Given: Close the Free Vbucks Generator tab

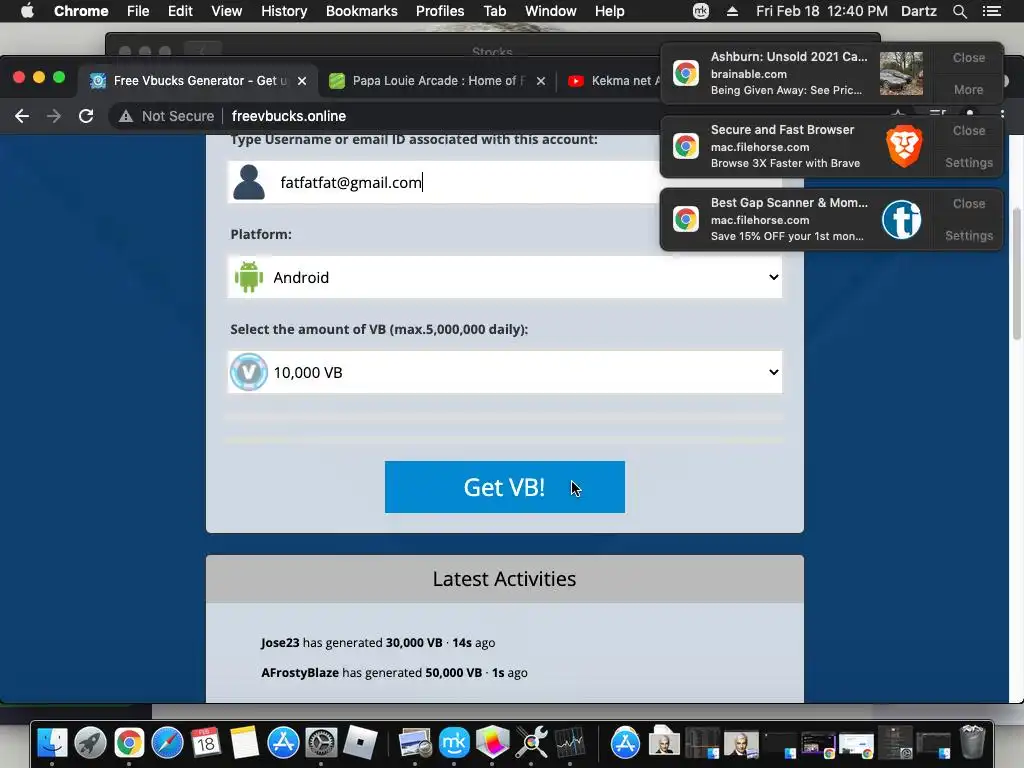Looking at the screenshot, I should coord(302,81).
